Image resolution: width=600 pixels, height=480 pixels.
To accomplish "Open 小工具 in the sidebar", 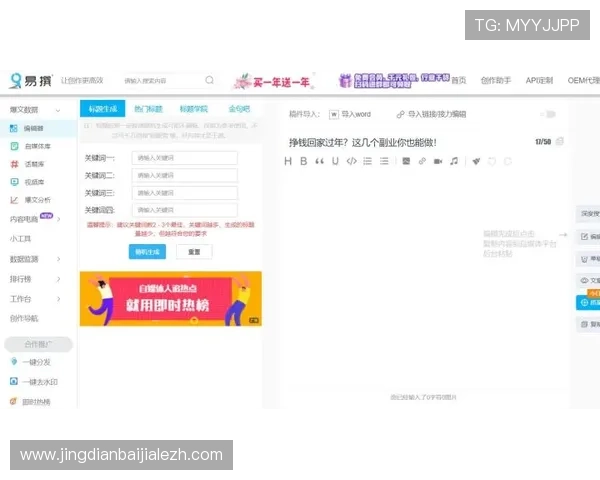I will [21, 239].
